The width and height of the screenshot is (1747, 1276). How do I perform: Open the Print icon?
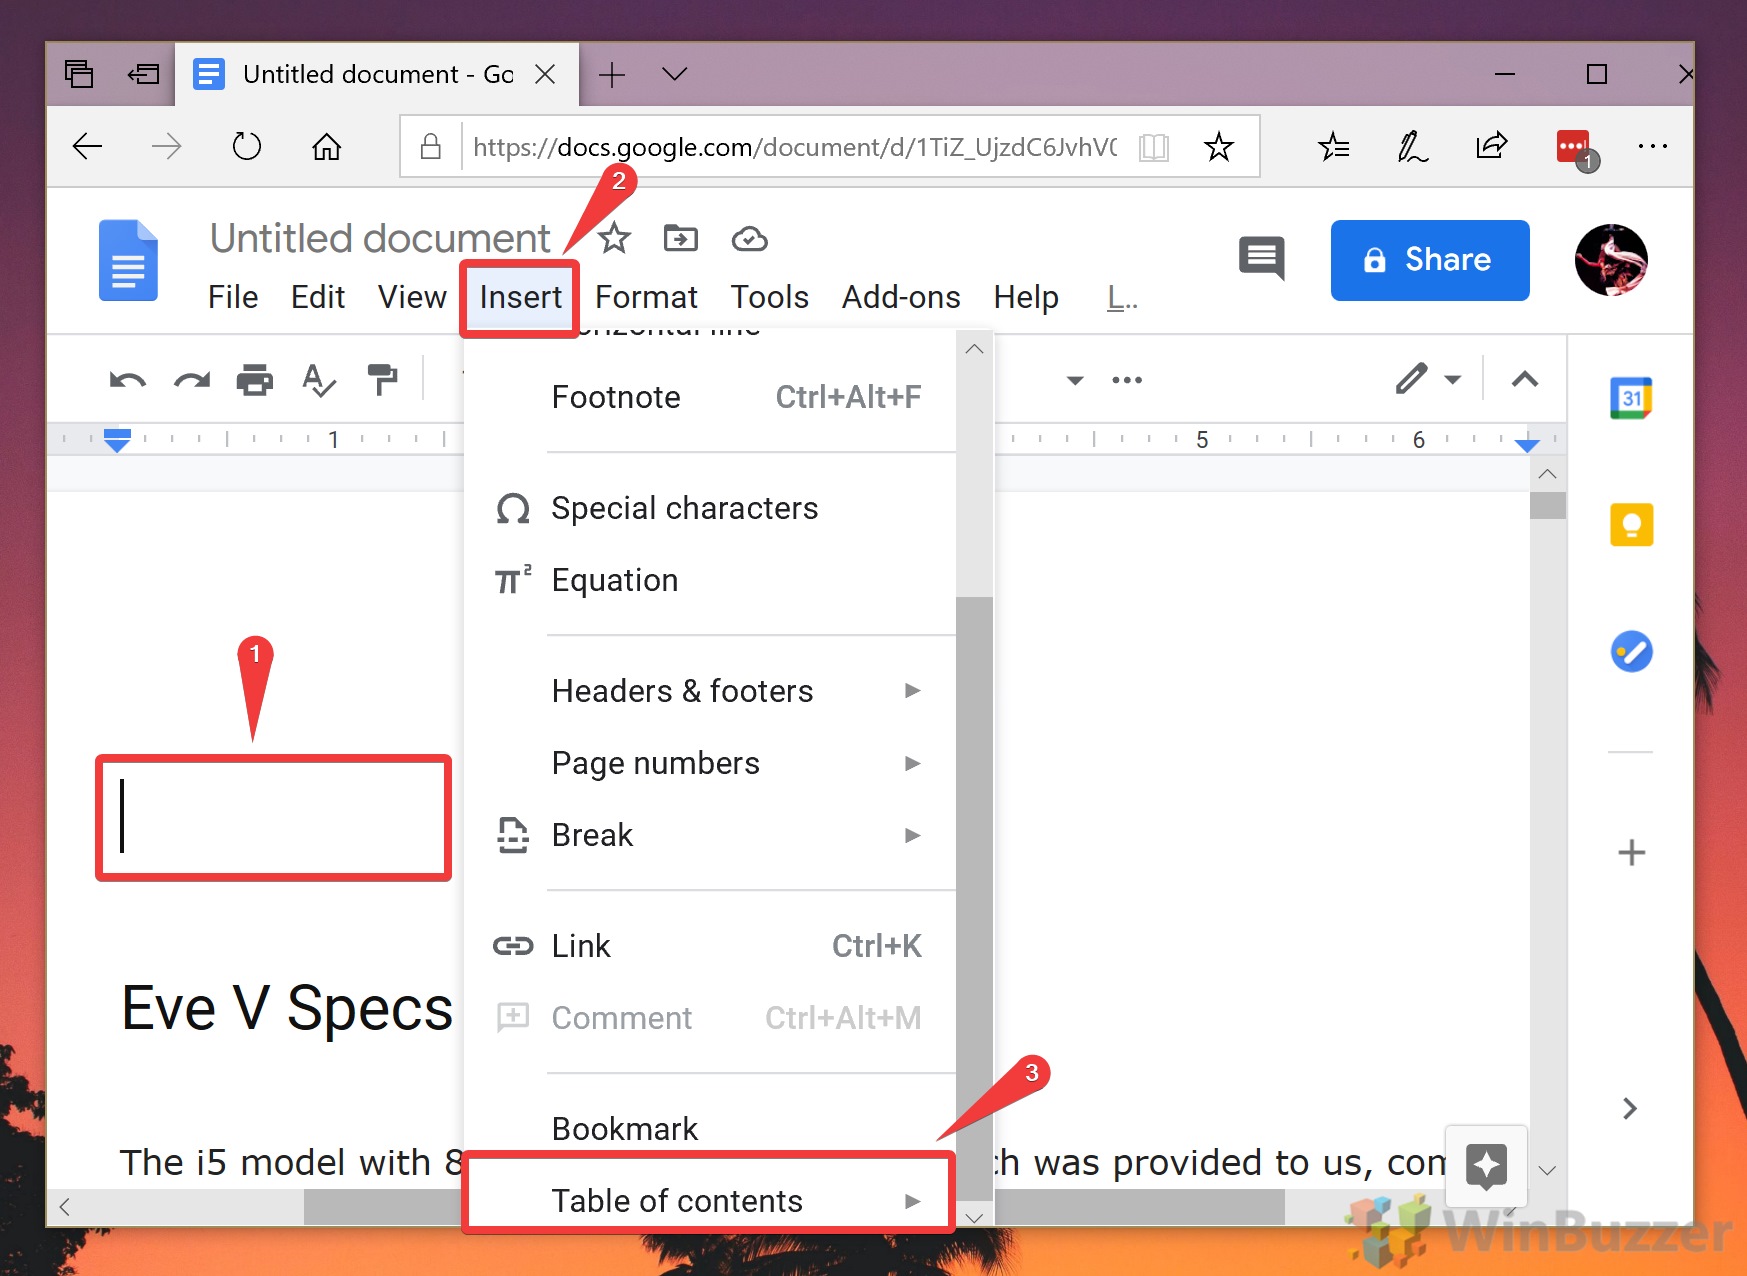click(x=255, y=380)
